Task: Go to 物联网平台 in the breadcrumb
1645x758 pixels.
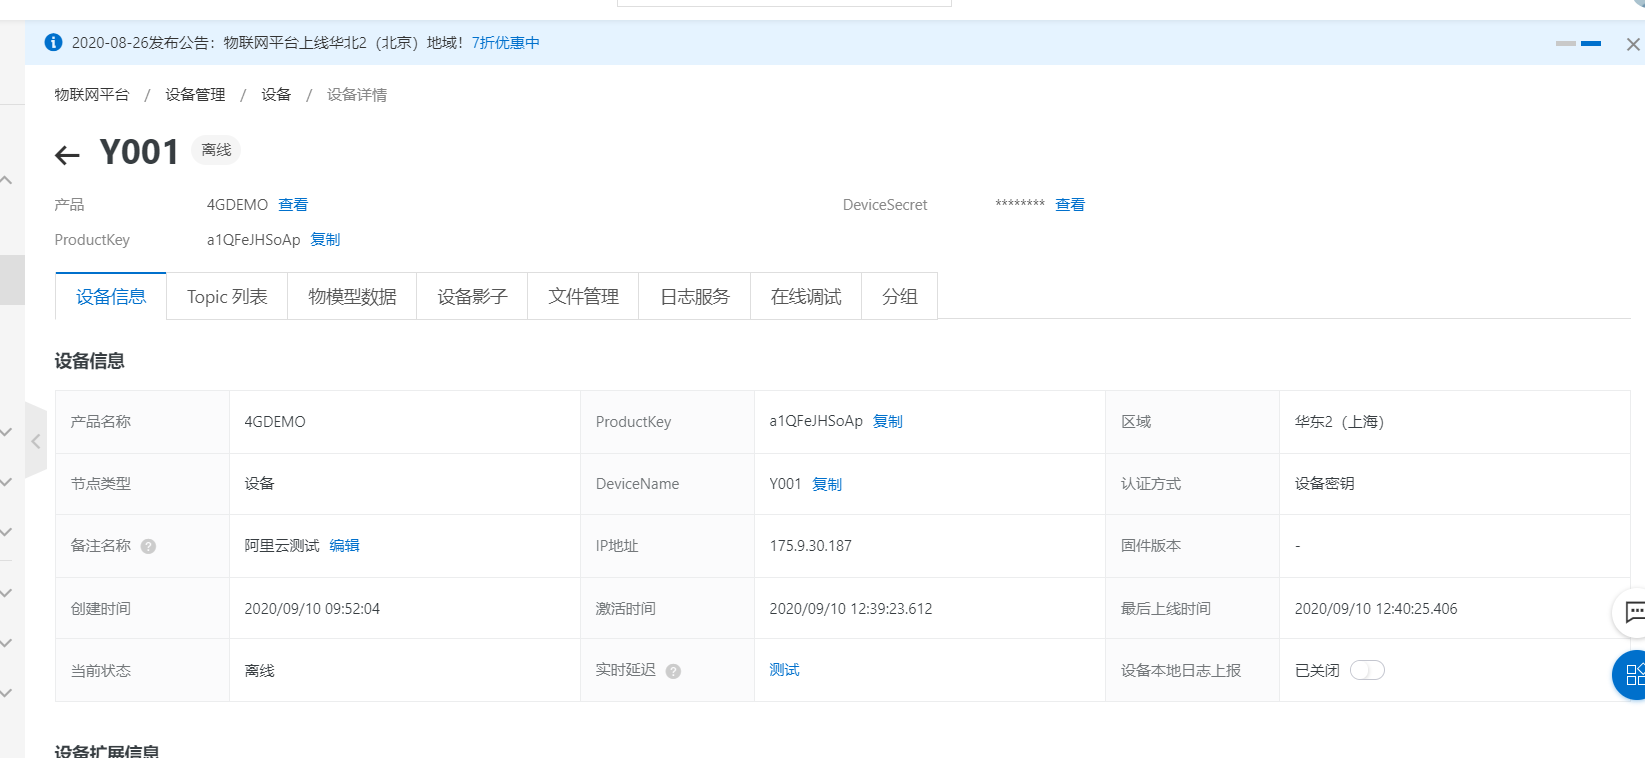Action: click(x=92, y=95)
